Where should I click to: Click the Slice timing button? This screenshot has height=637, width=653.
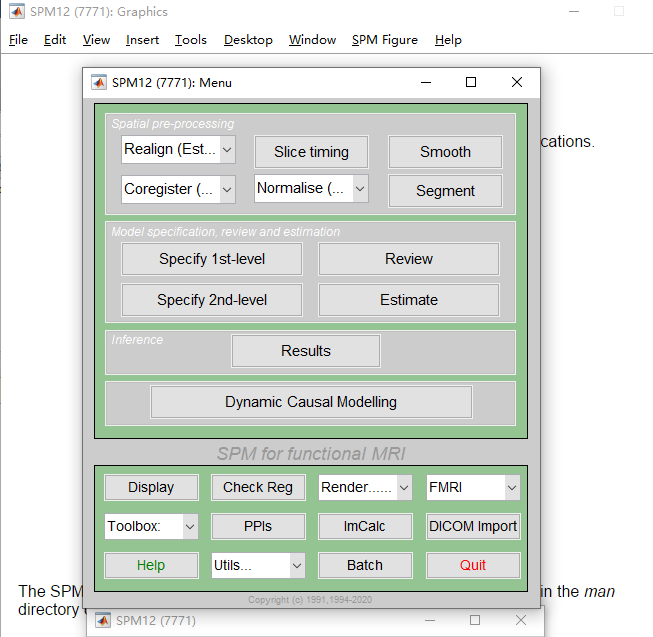coord(311,152)
